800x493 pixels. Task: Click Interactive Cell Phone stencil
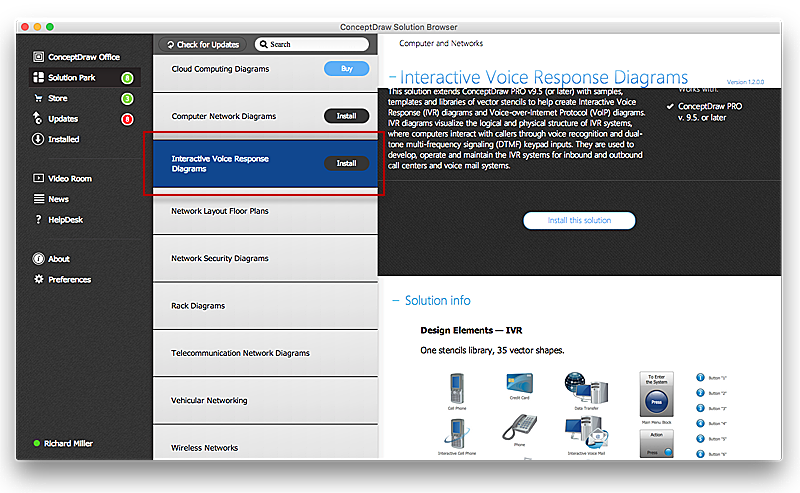point(457,433)
